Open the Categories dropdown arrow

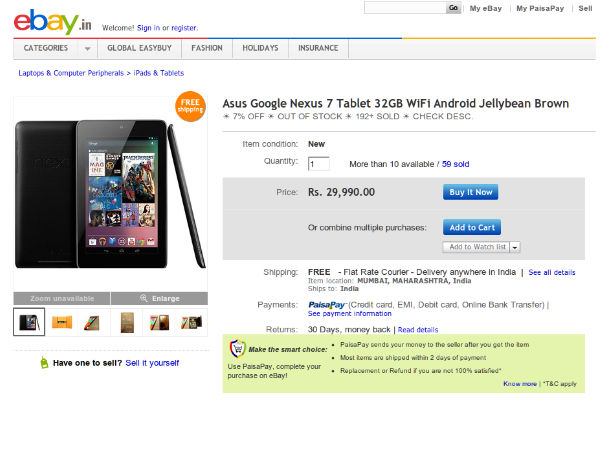(87, 48)
